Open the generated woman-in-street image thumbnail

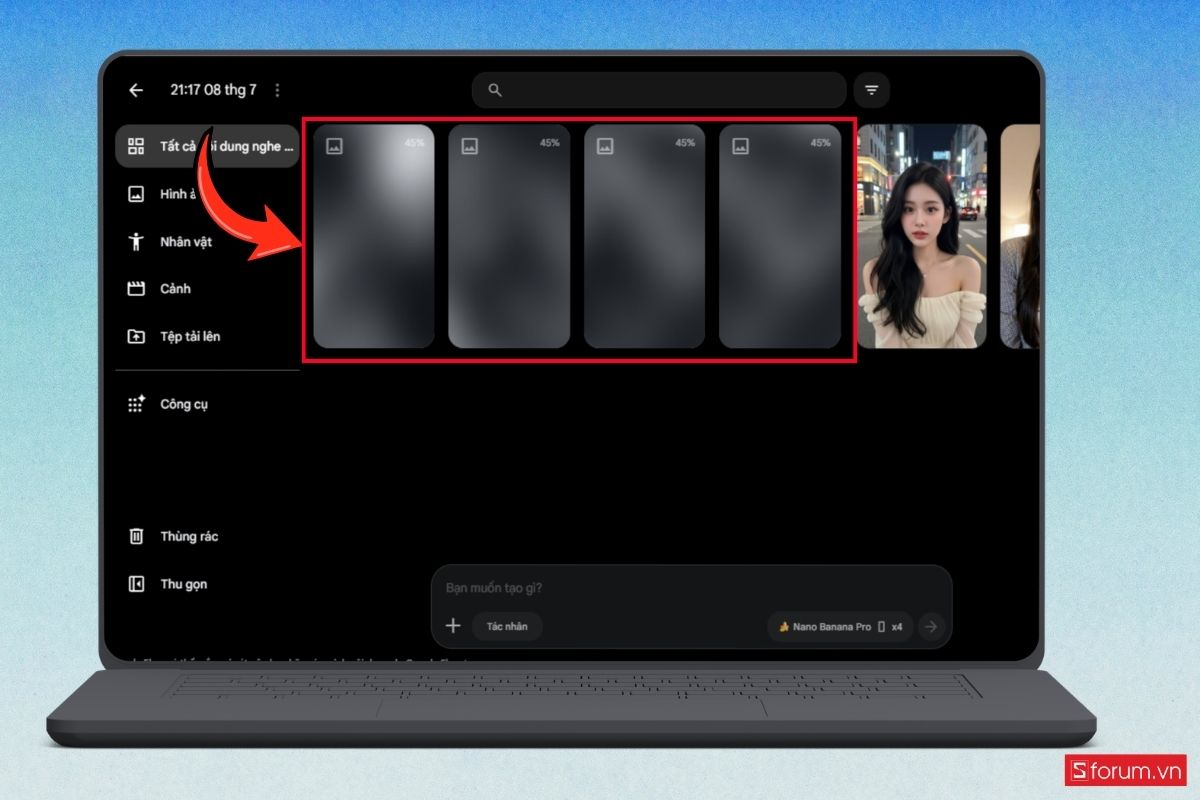coord(921,236)
